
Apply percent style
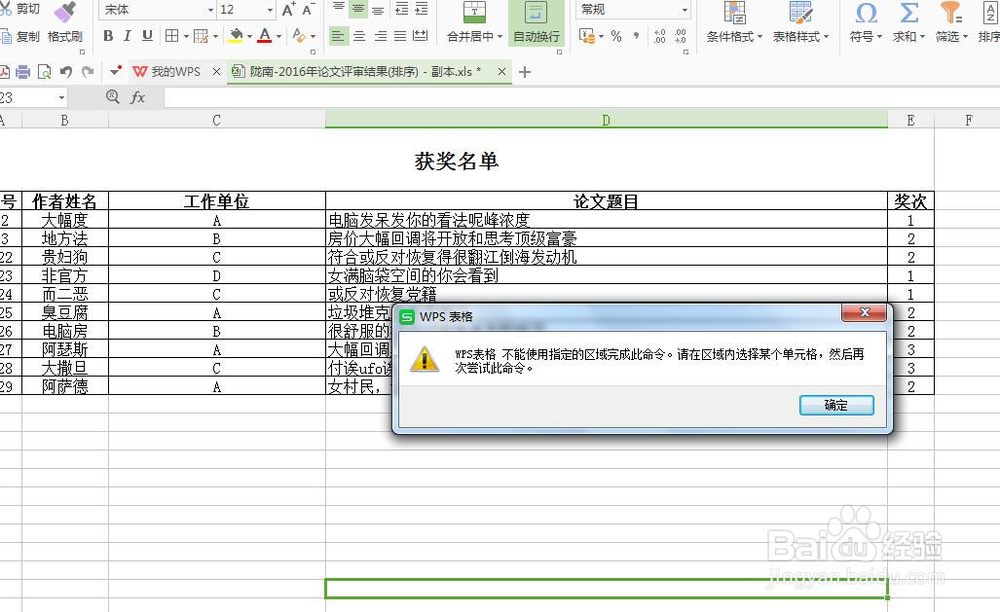616,36
